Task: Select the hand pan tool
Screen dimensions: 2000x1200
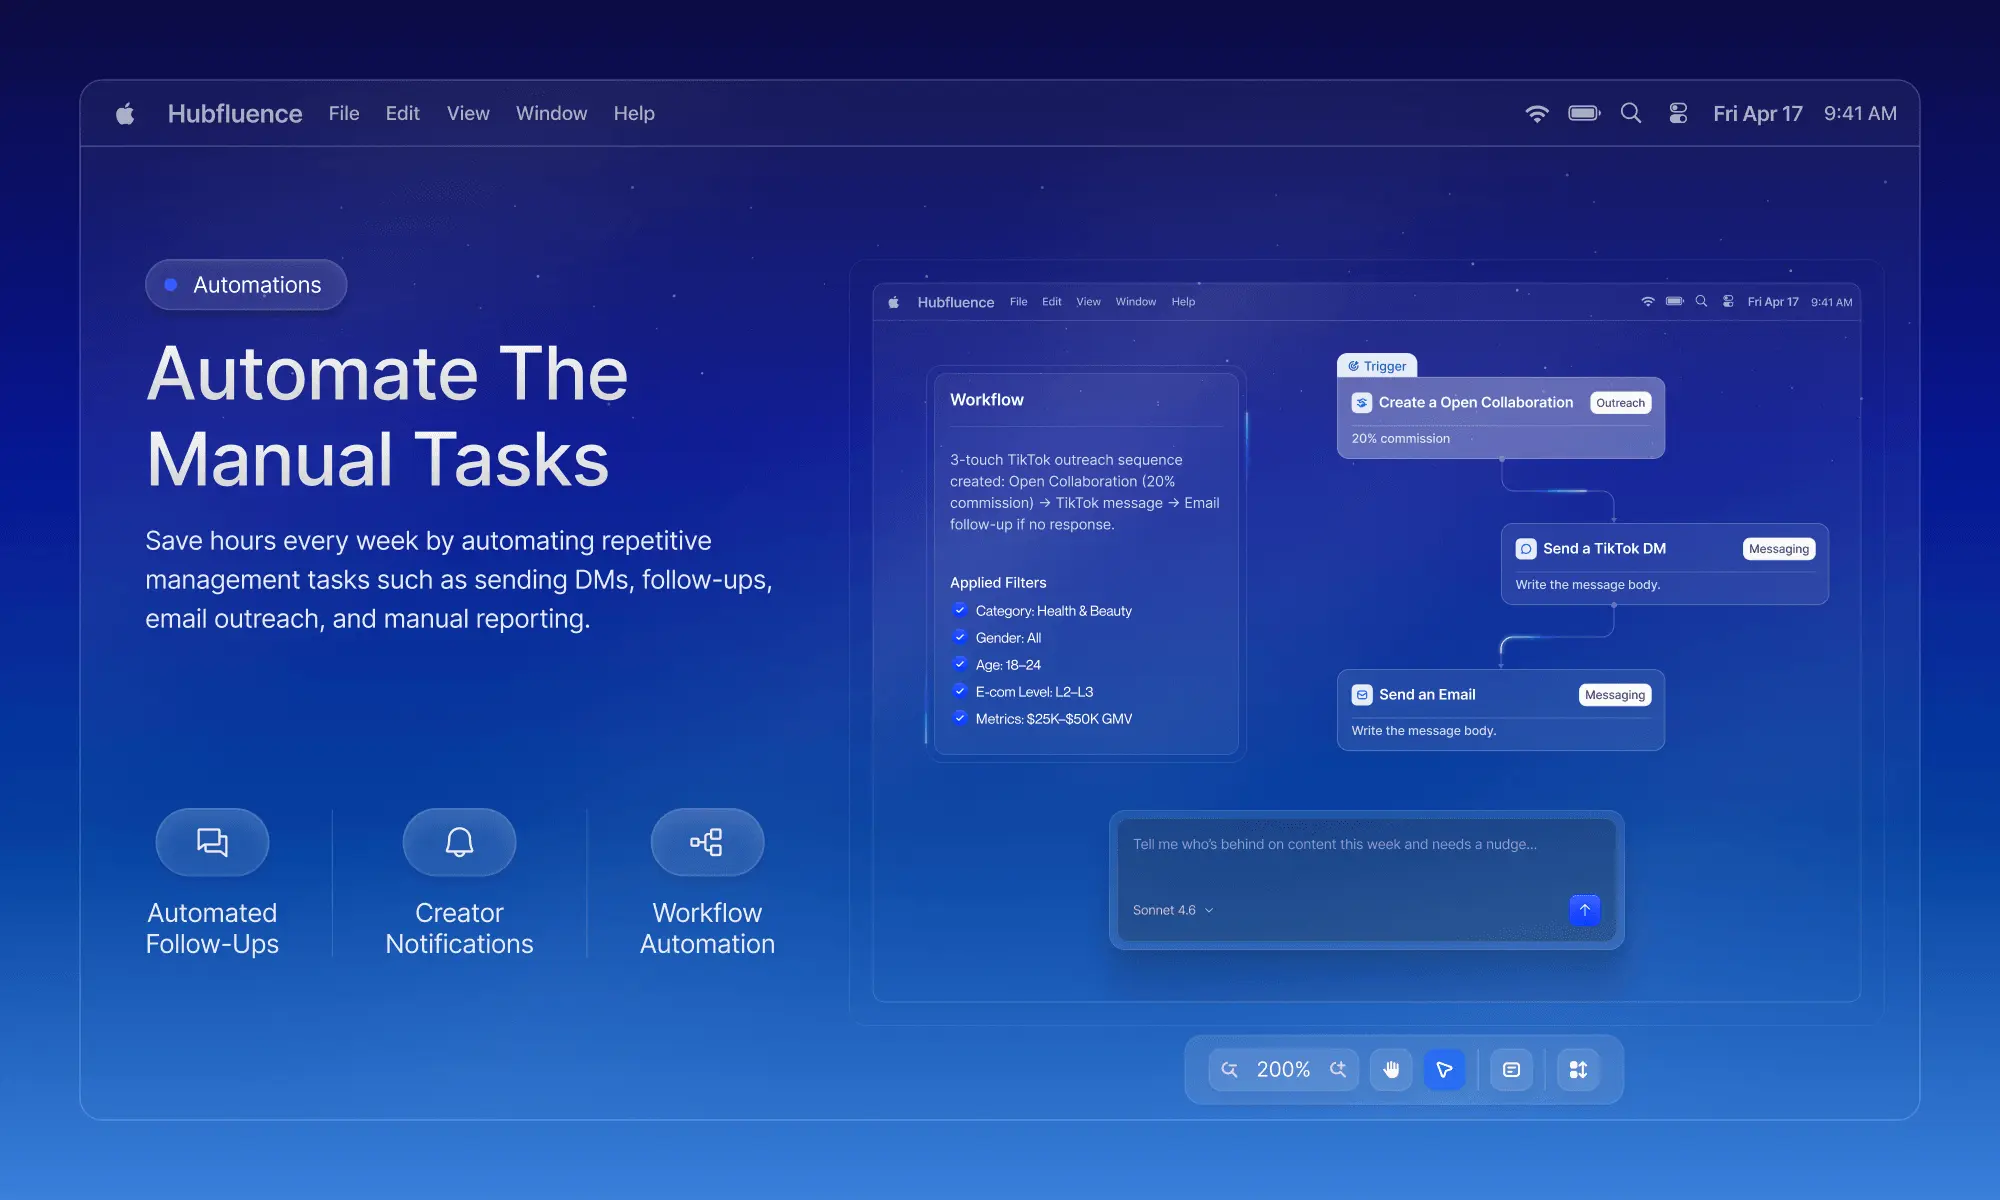Action: (1391, 1069)
